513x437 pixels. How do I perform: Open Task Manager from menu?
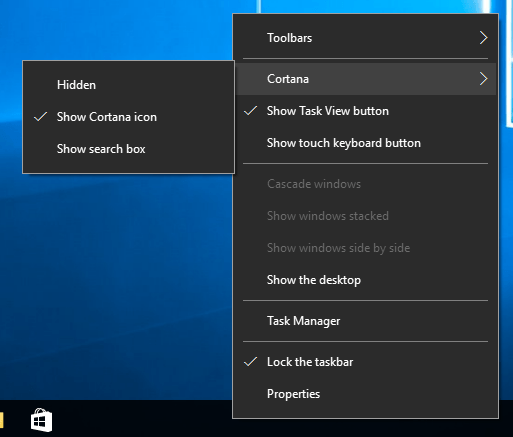click(x=365, y=321)
